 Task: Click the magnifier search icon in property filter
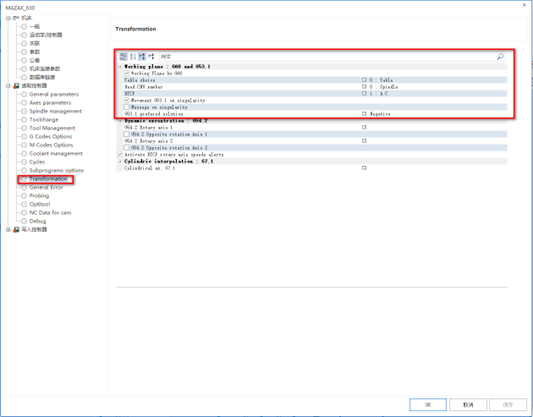500,56
